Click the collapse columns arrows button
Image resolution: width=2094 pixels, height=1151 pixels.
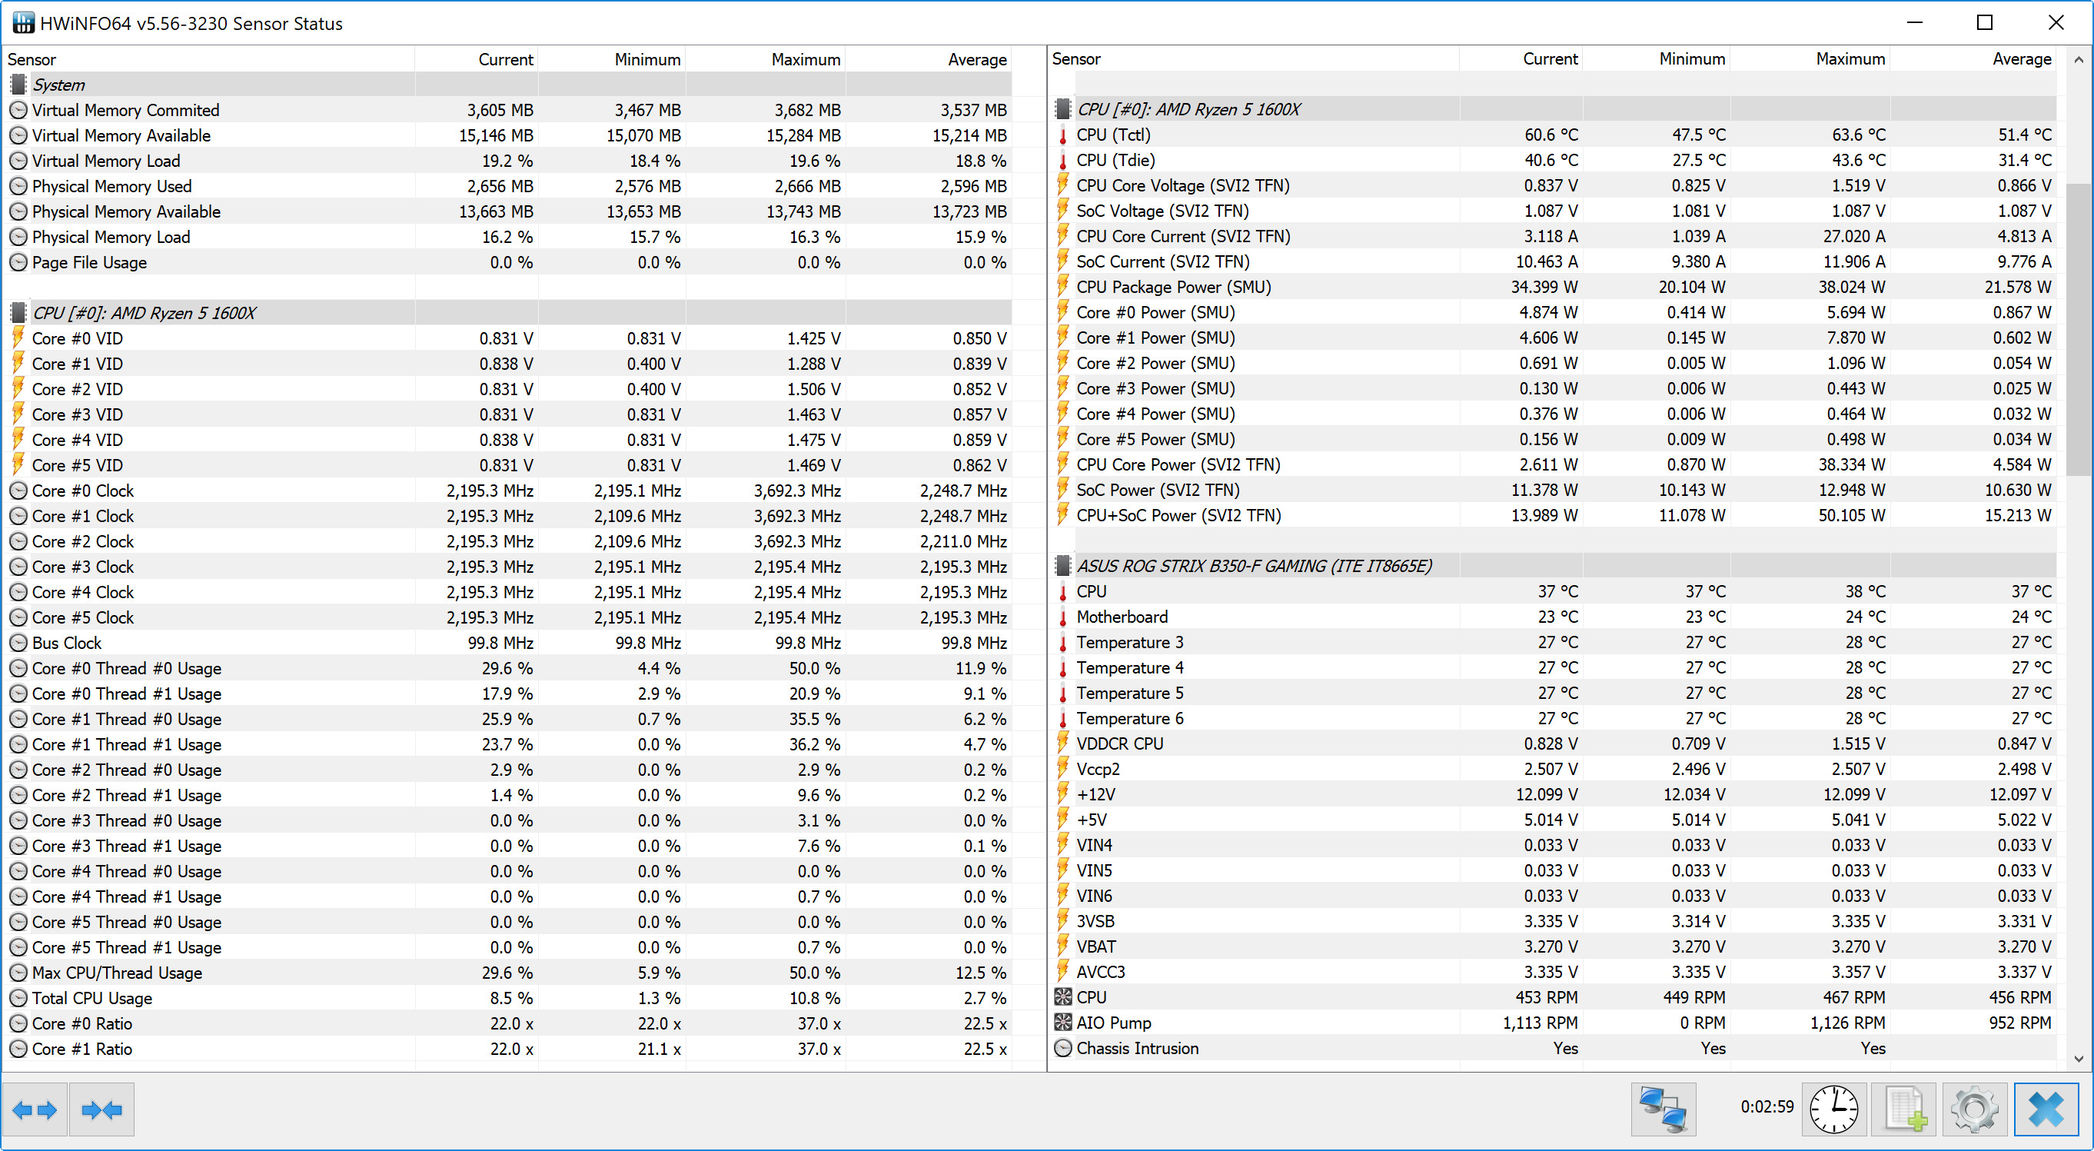[x=102, y=1110]
